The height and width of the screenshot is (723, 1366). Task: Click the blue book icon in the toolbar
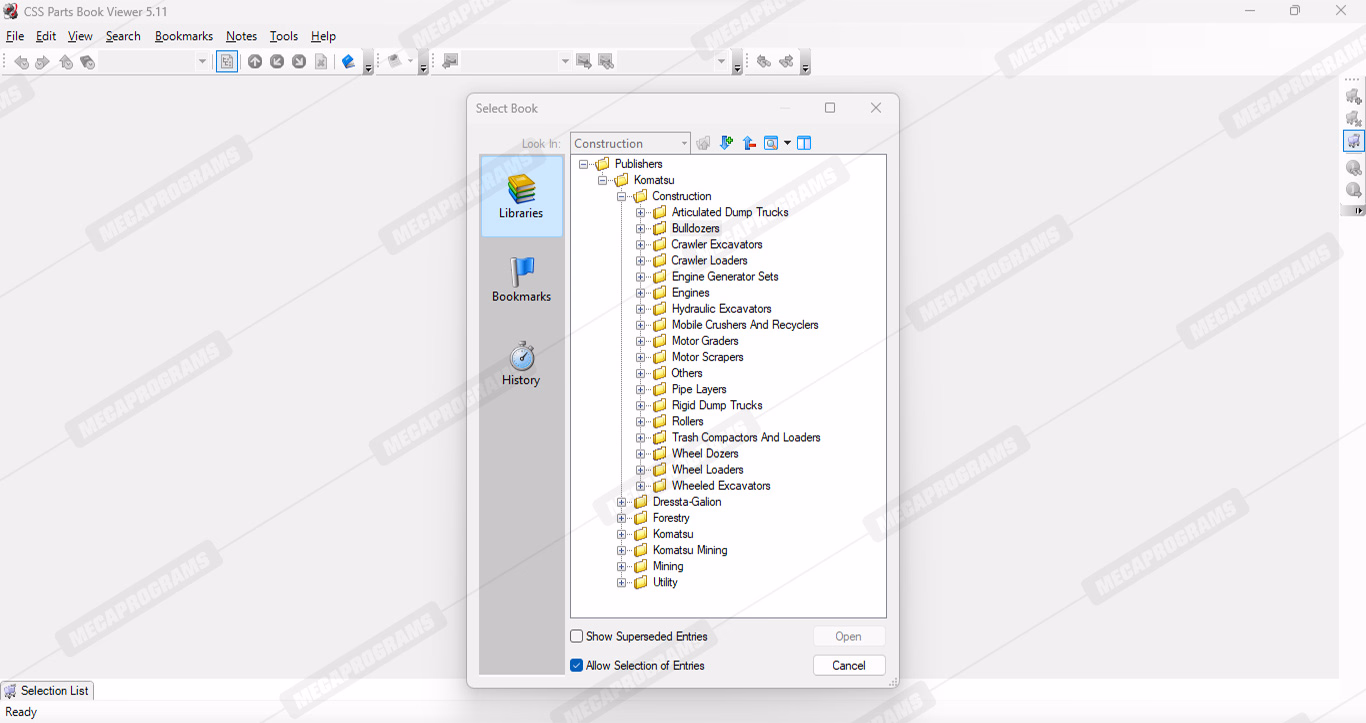pyautogui.click(x=348, y=62)
